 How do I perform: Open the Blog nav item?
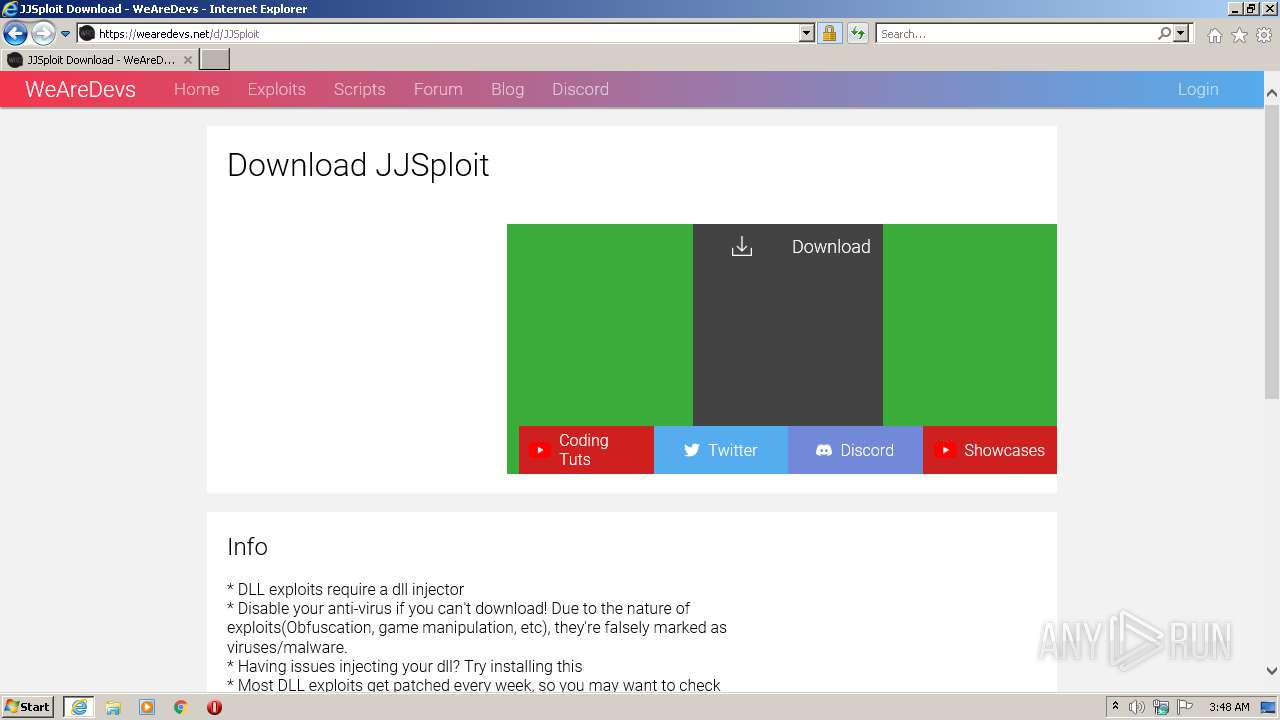(507, 89)
